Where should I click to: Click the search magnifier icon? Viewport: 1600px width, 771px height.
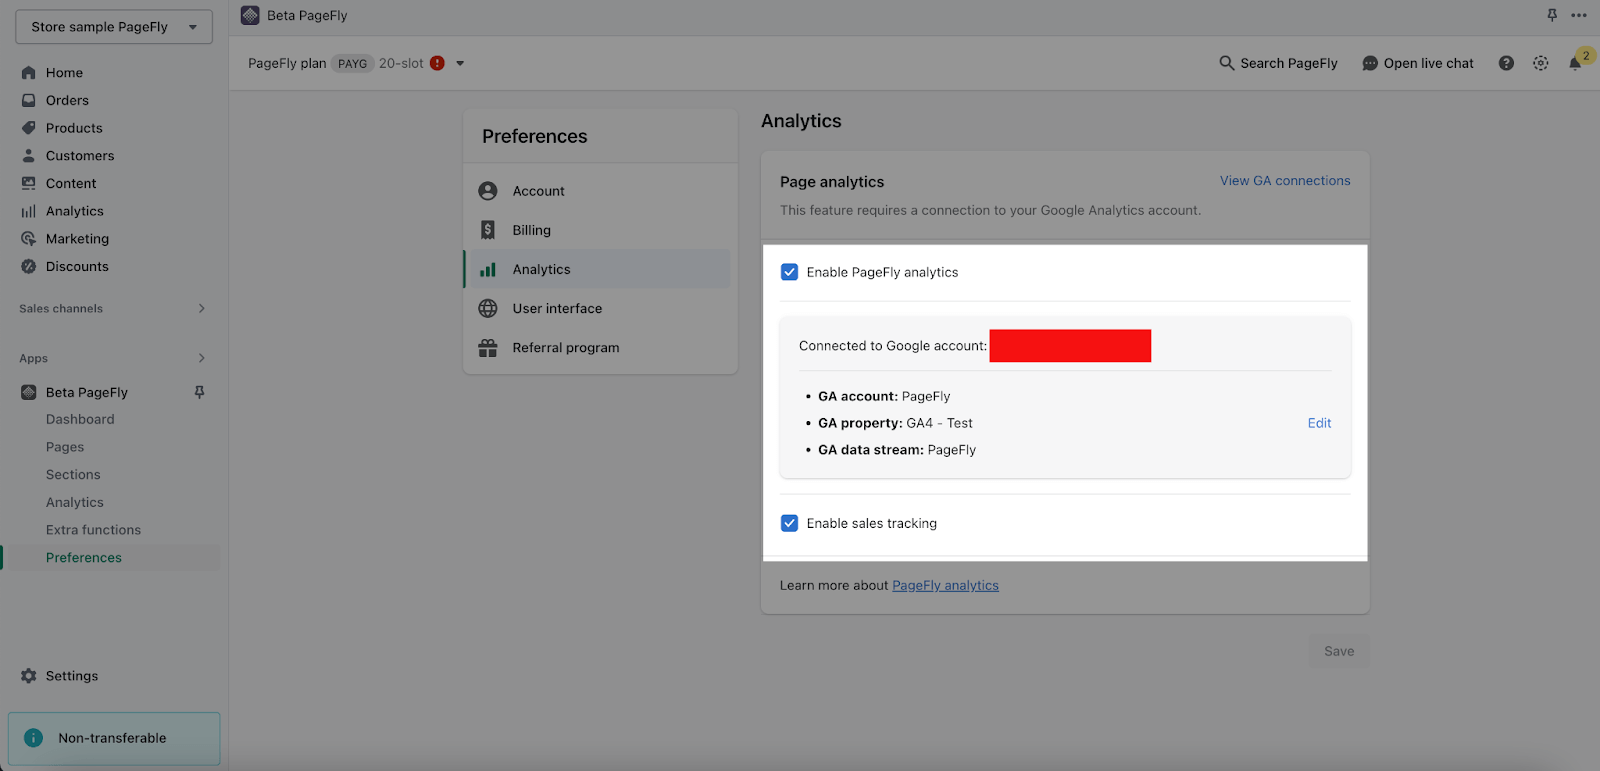tap(1226, 63)
